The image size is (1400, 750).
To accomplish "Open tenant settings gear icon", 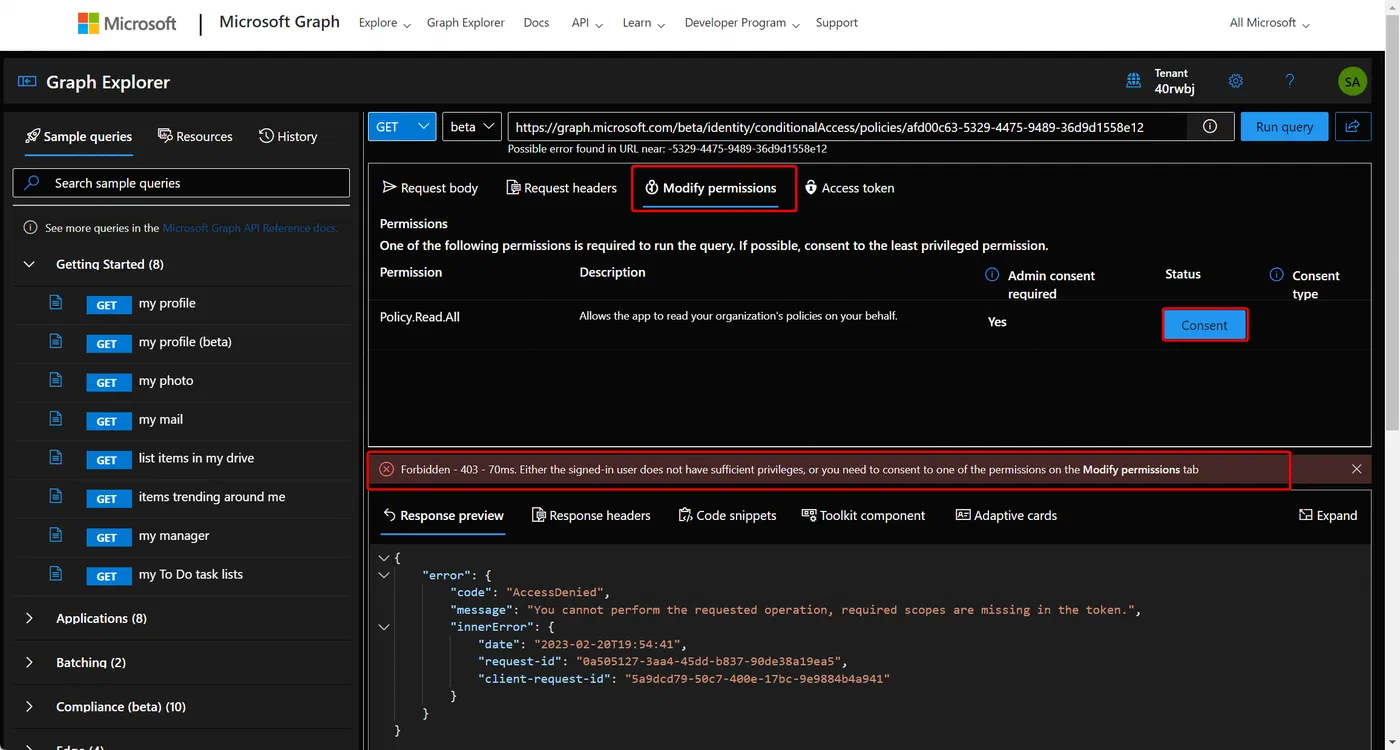I will pyautogui.click(x=1236, y=81).
